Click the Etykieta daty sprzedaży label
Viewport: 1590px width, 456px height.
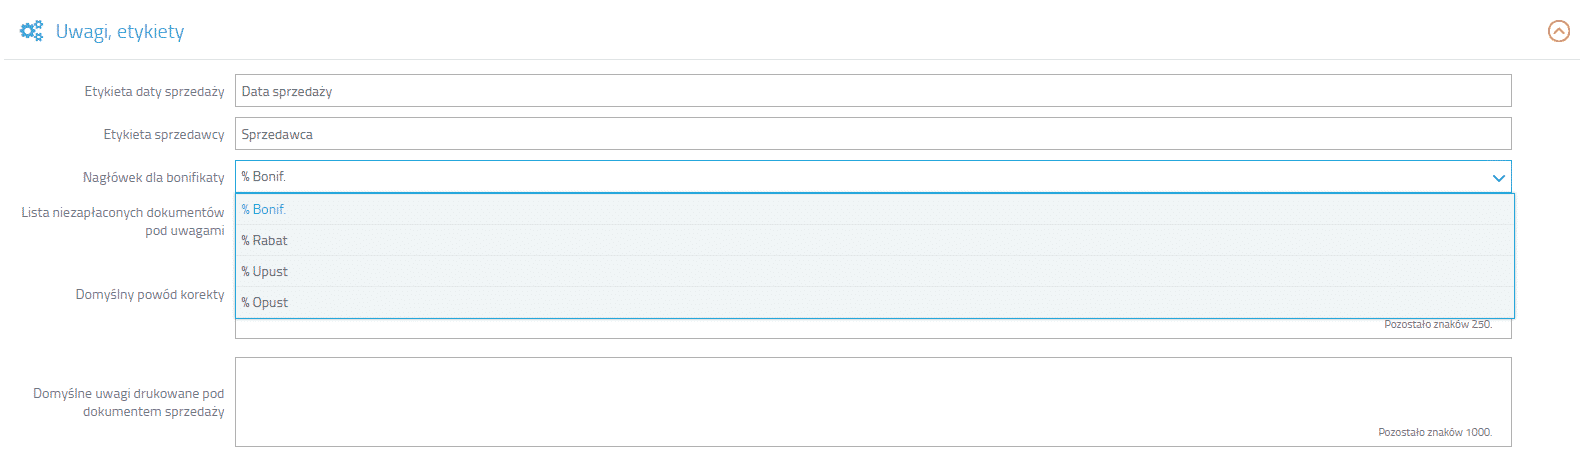[x=154, y=92]
